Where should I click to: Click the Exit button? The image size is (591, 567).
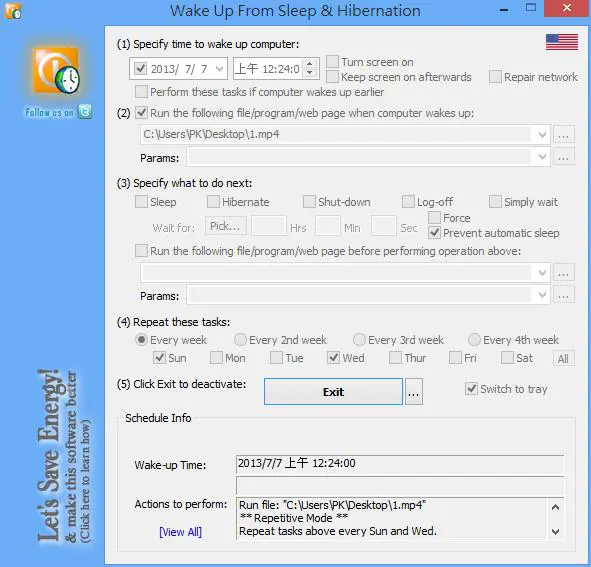click(333, 392)
